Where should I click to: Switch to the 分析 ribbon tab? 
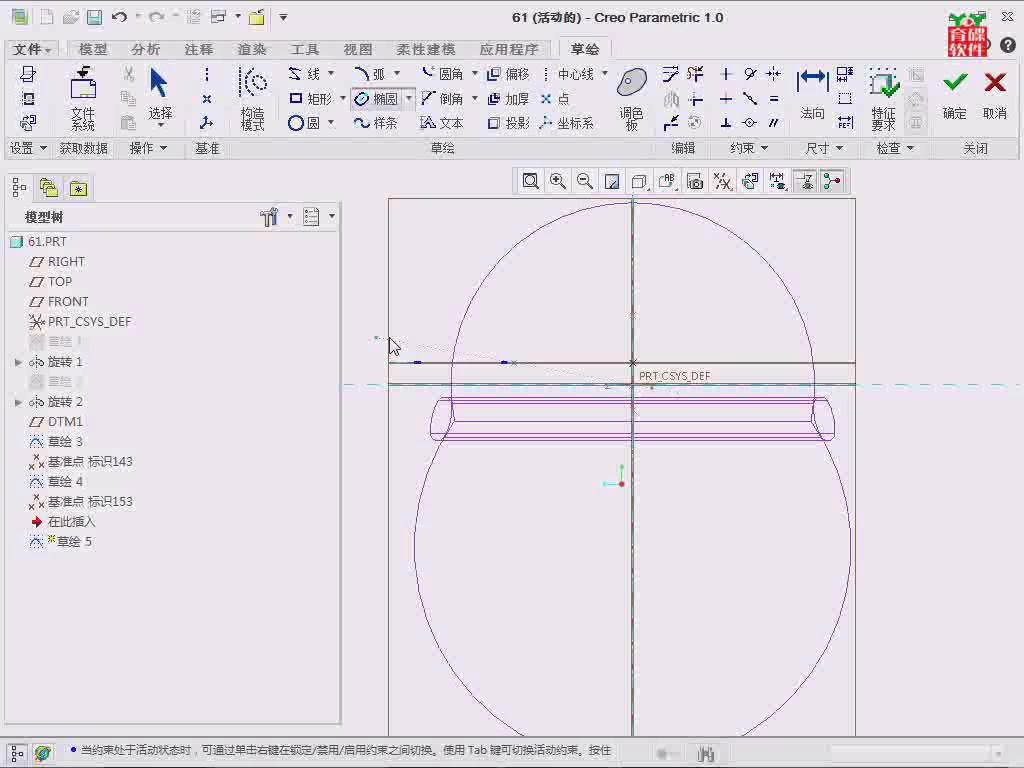145,49
